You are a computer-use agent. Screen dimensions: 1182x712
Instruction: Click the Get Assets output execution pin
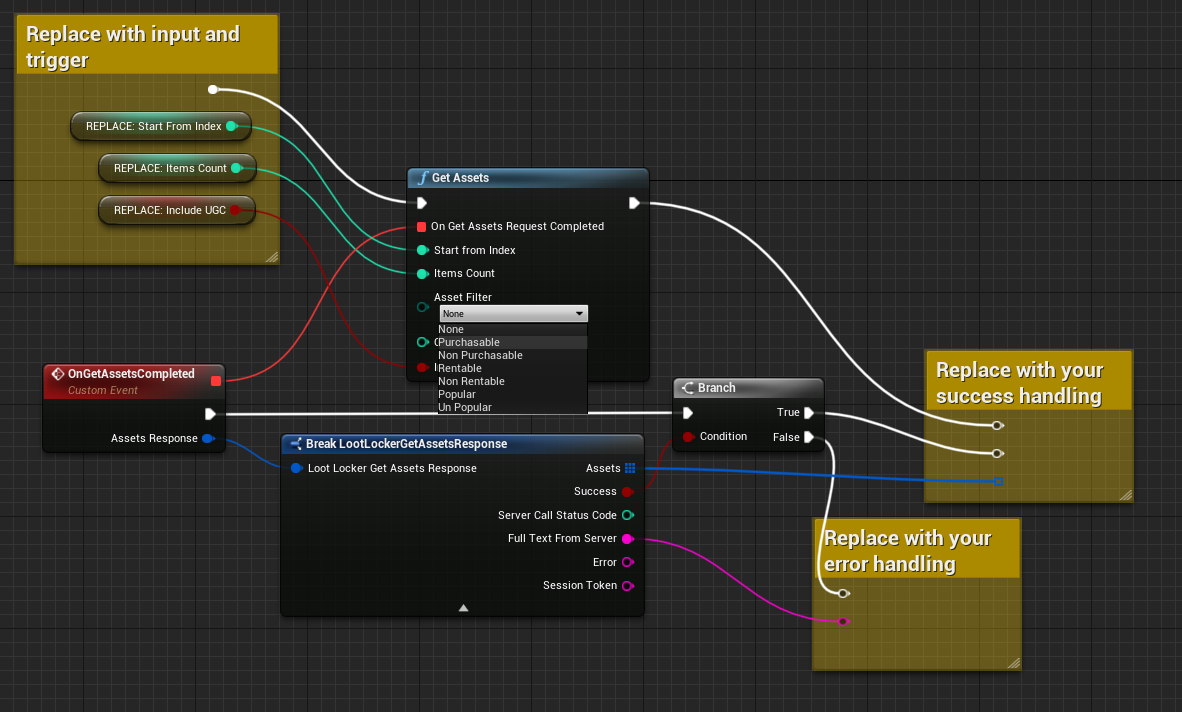coord(634,203)
